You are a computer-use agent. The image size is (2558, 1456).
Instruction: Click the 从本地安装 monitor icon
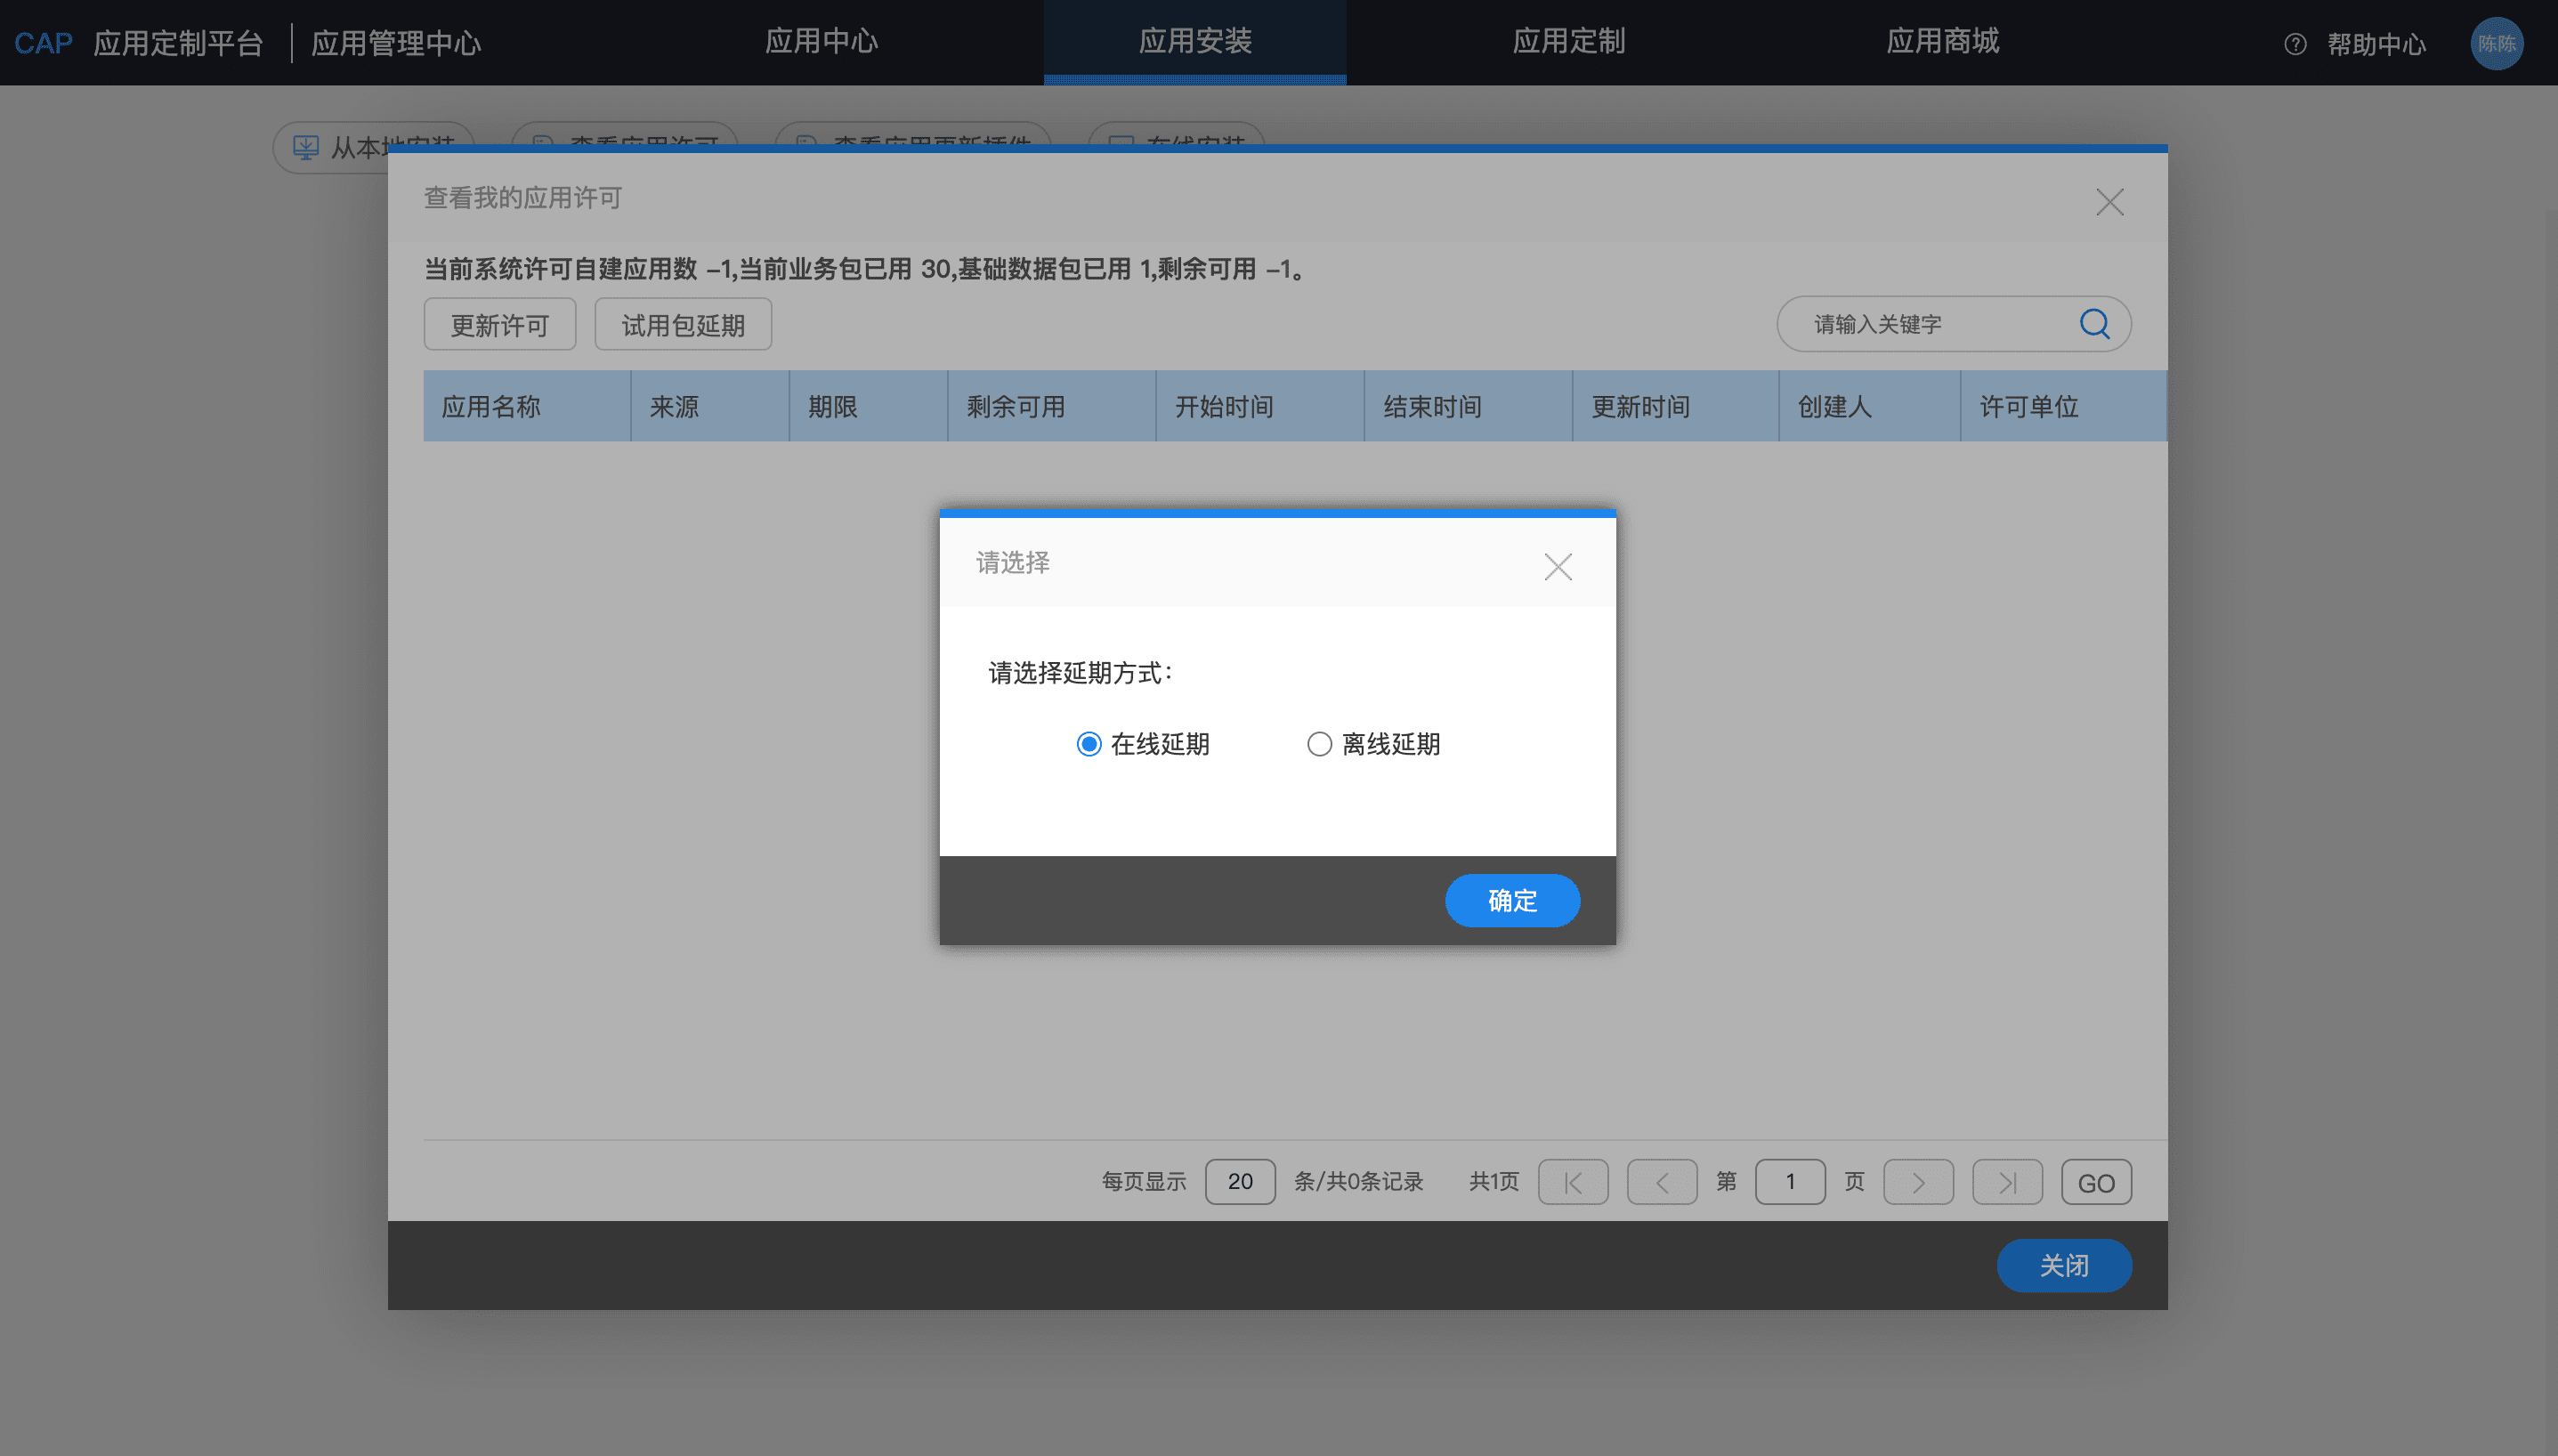(306, 148)
